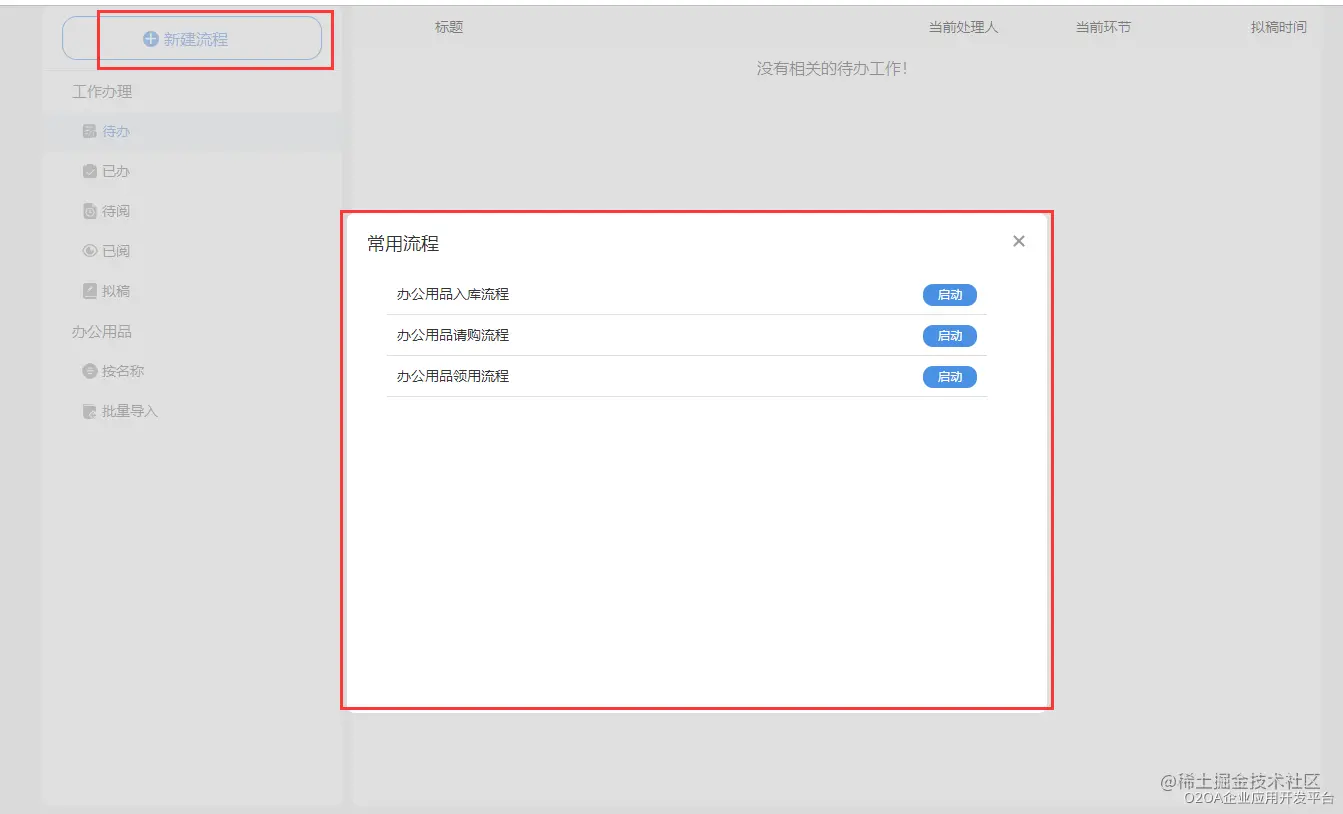Click the 批量导入 import icon
This screenshot has width=1343, height=814.
(x=90, y=411)
